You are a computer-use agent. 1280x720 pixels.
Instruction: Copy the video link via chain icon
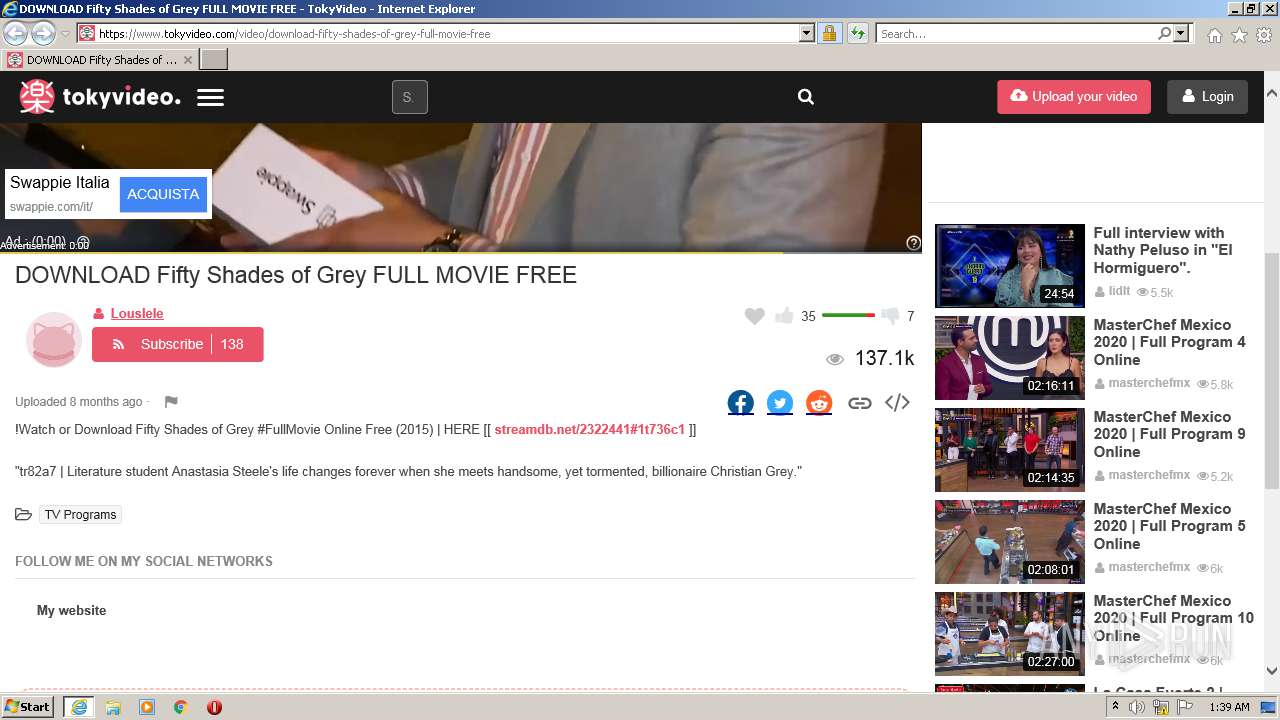(859, 403)
